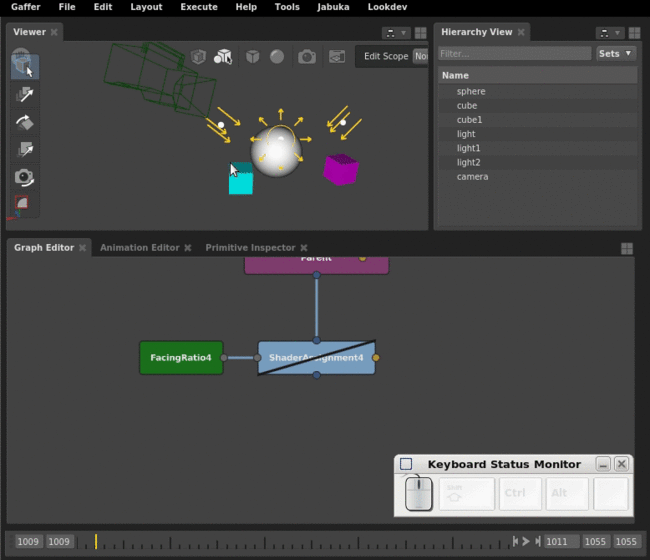This screenshot has height=560, width=650.
Task: Click the sphere shading icon
Action: tap(277, 56)
